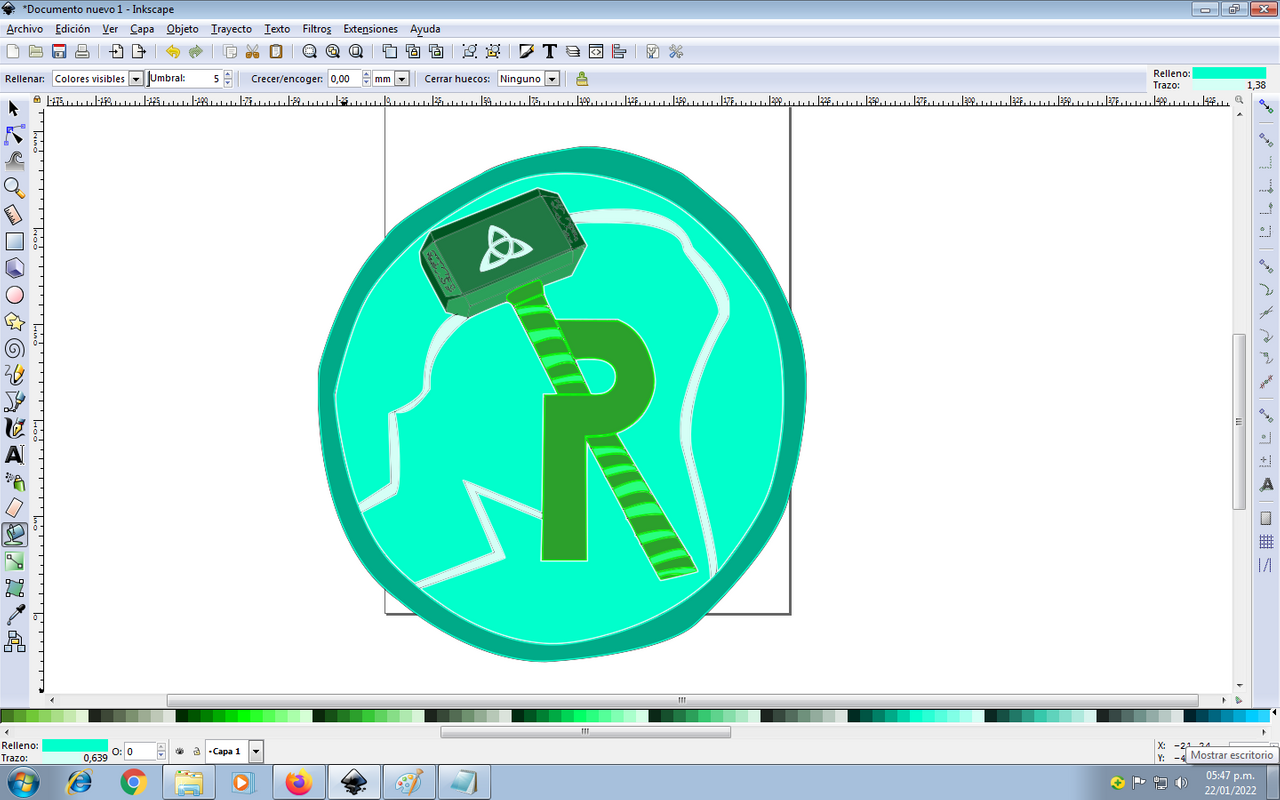Toggle snap to paths

pyautogui.click(x=1266, y=289)
